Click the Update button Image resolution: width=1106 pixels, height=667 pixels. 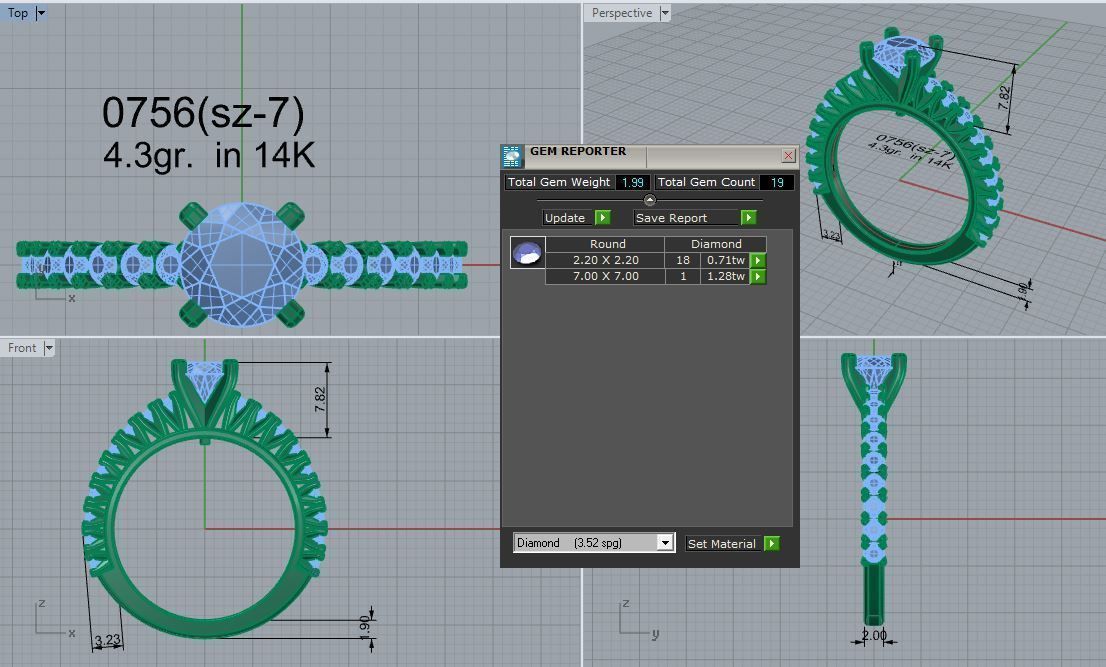pos(565,218)
